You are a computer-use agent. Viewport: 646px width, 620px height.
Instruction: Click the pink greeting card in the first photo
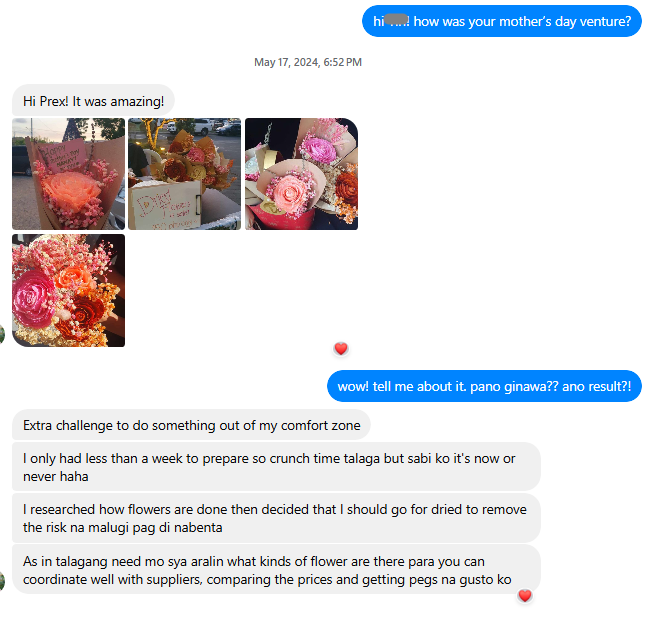click(x=62, y=156)
